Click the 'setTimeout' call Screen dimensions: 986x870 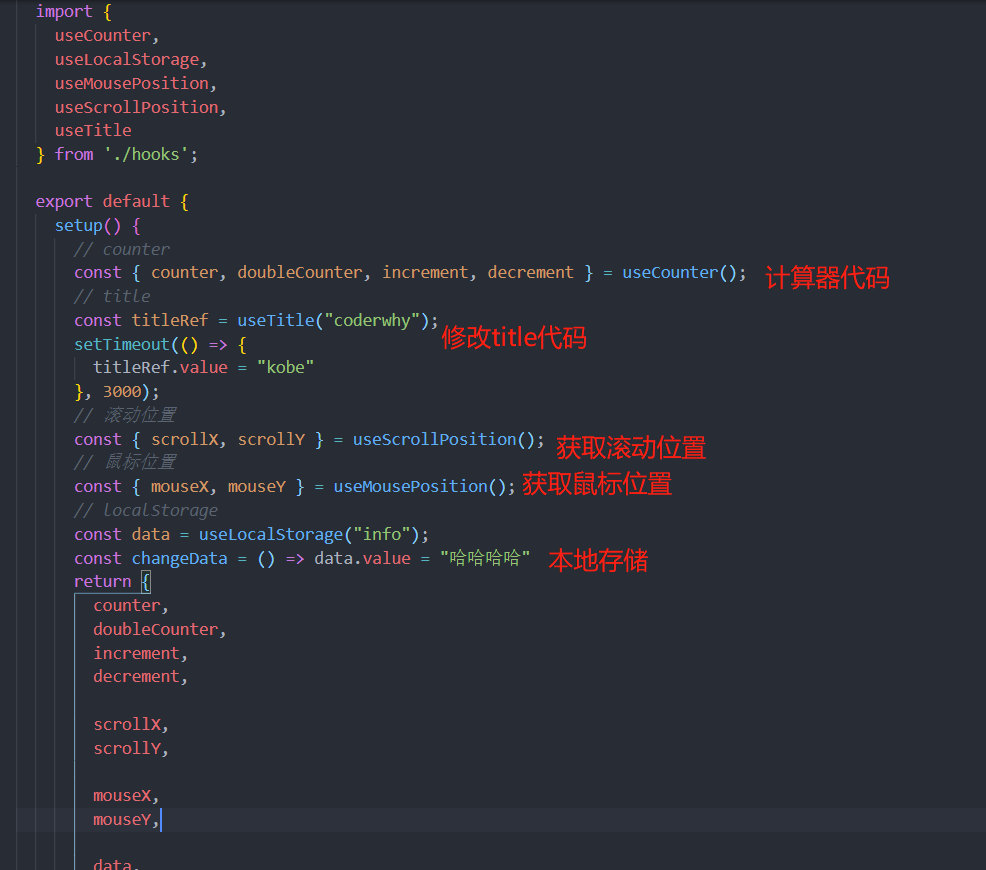[x=122, y=344]
